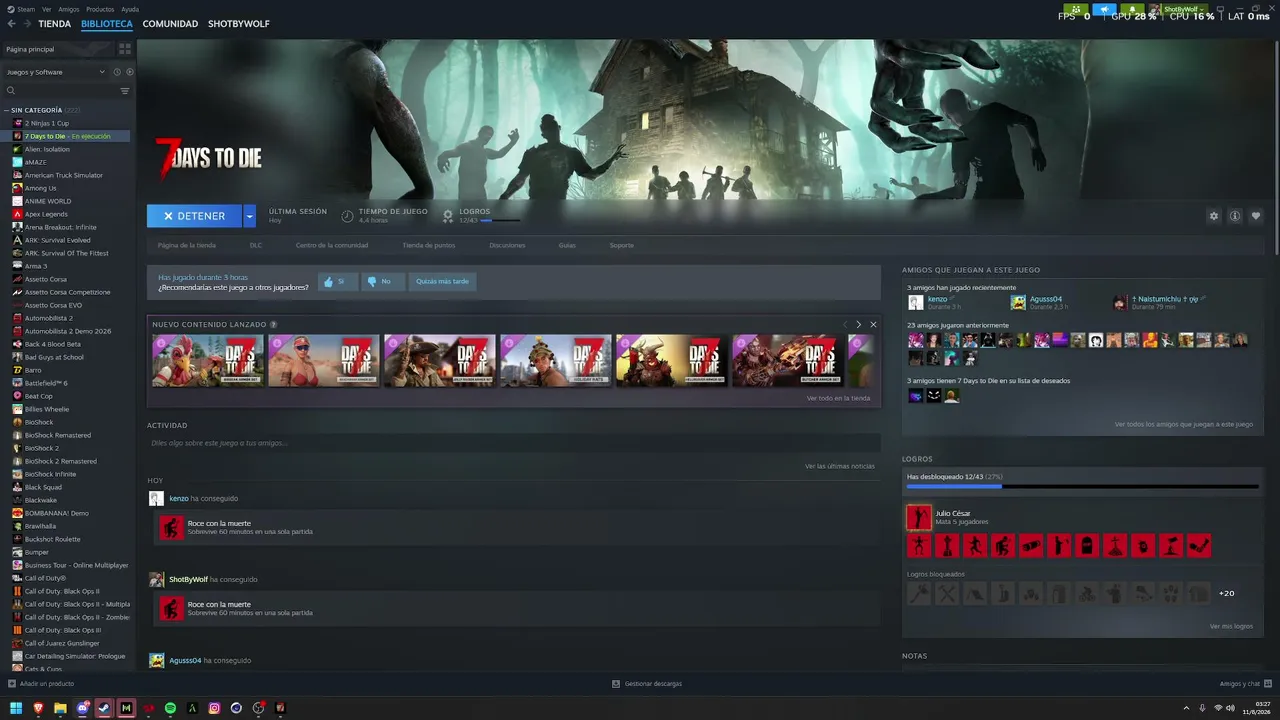The width and height of the screenshot is (1280, 720).
Task: Switch to the Comunidad tab
Action: coord(170,24)
